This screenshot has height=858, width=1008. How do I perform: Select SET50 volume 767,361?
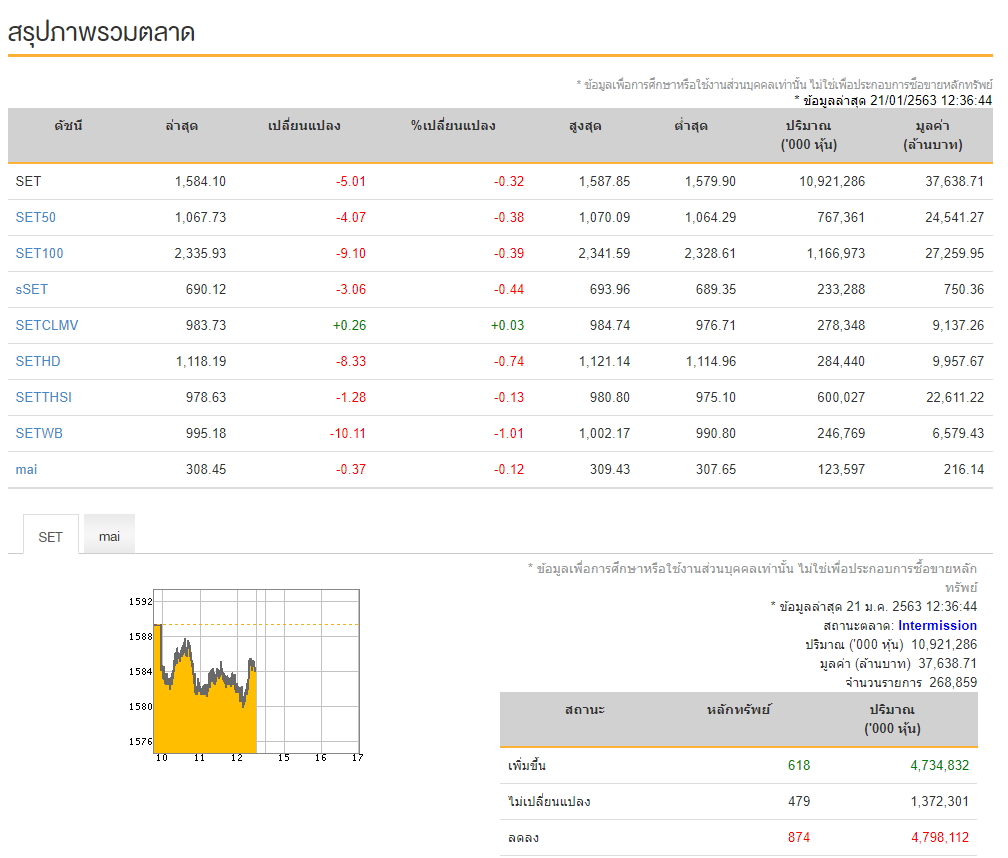pyautogui.click(x=841, y=217)
